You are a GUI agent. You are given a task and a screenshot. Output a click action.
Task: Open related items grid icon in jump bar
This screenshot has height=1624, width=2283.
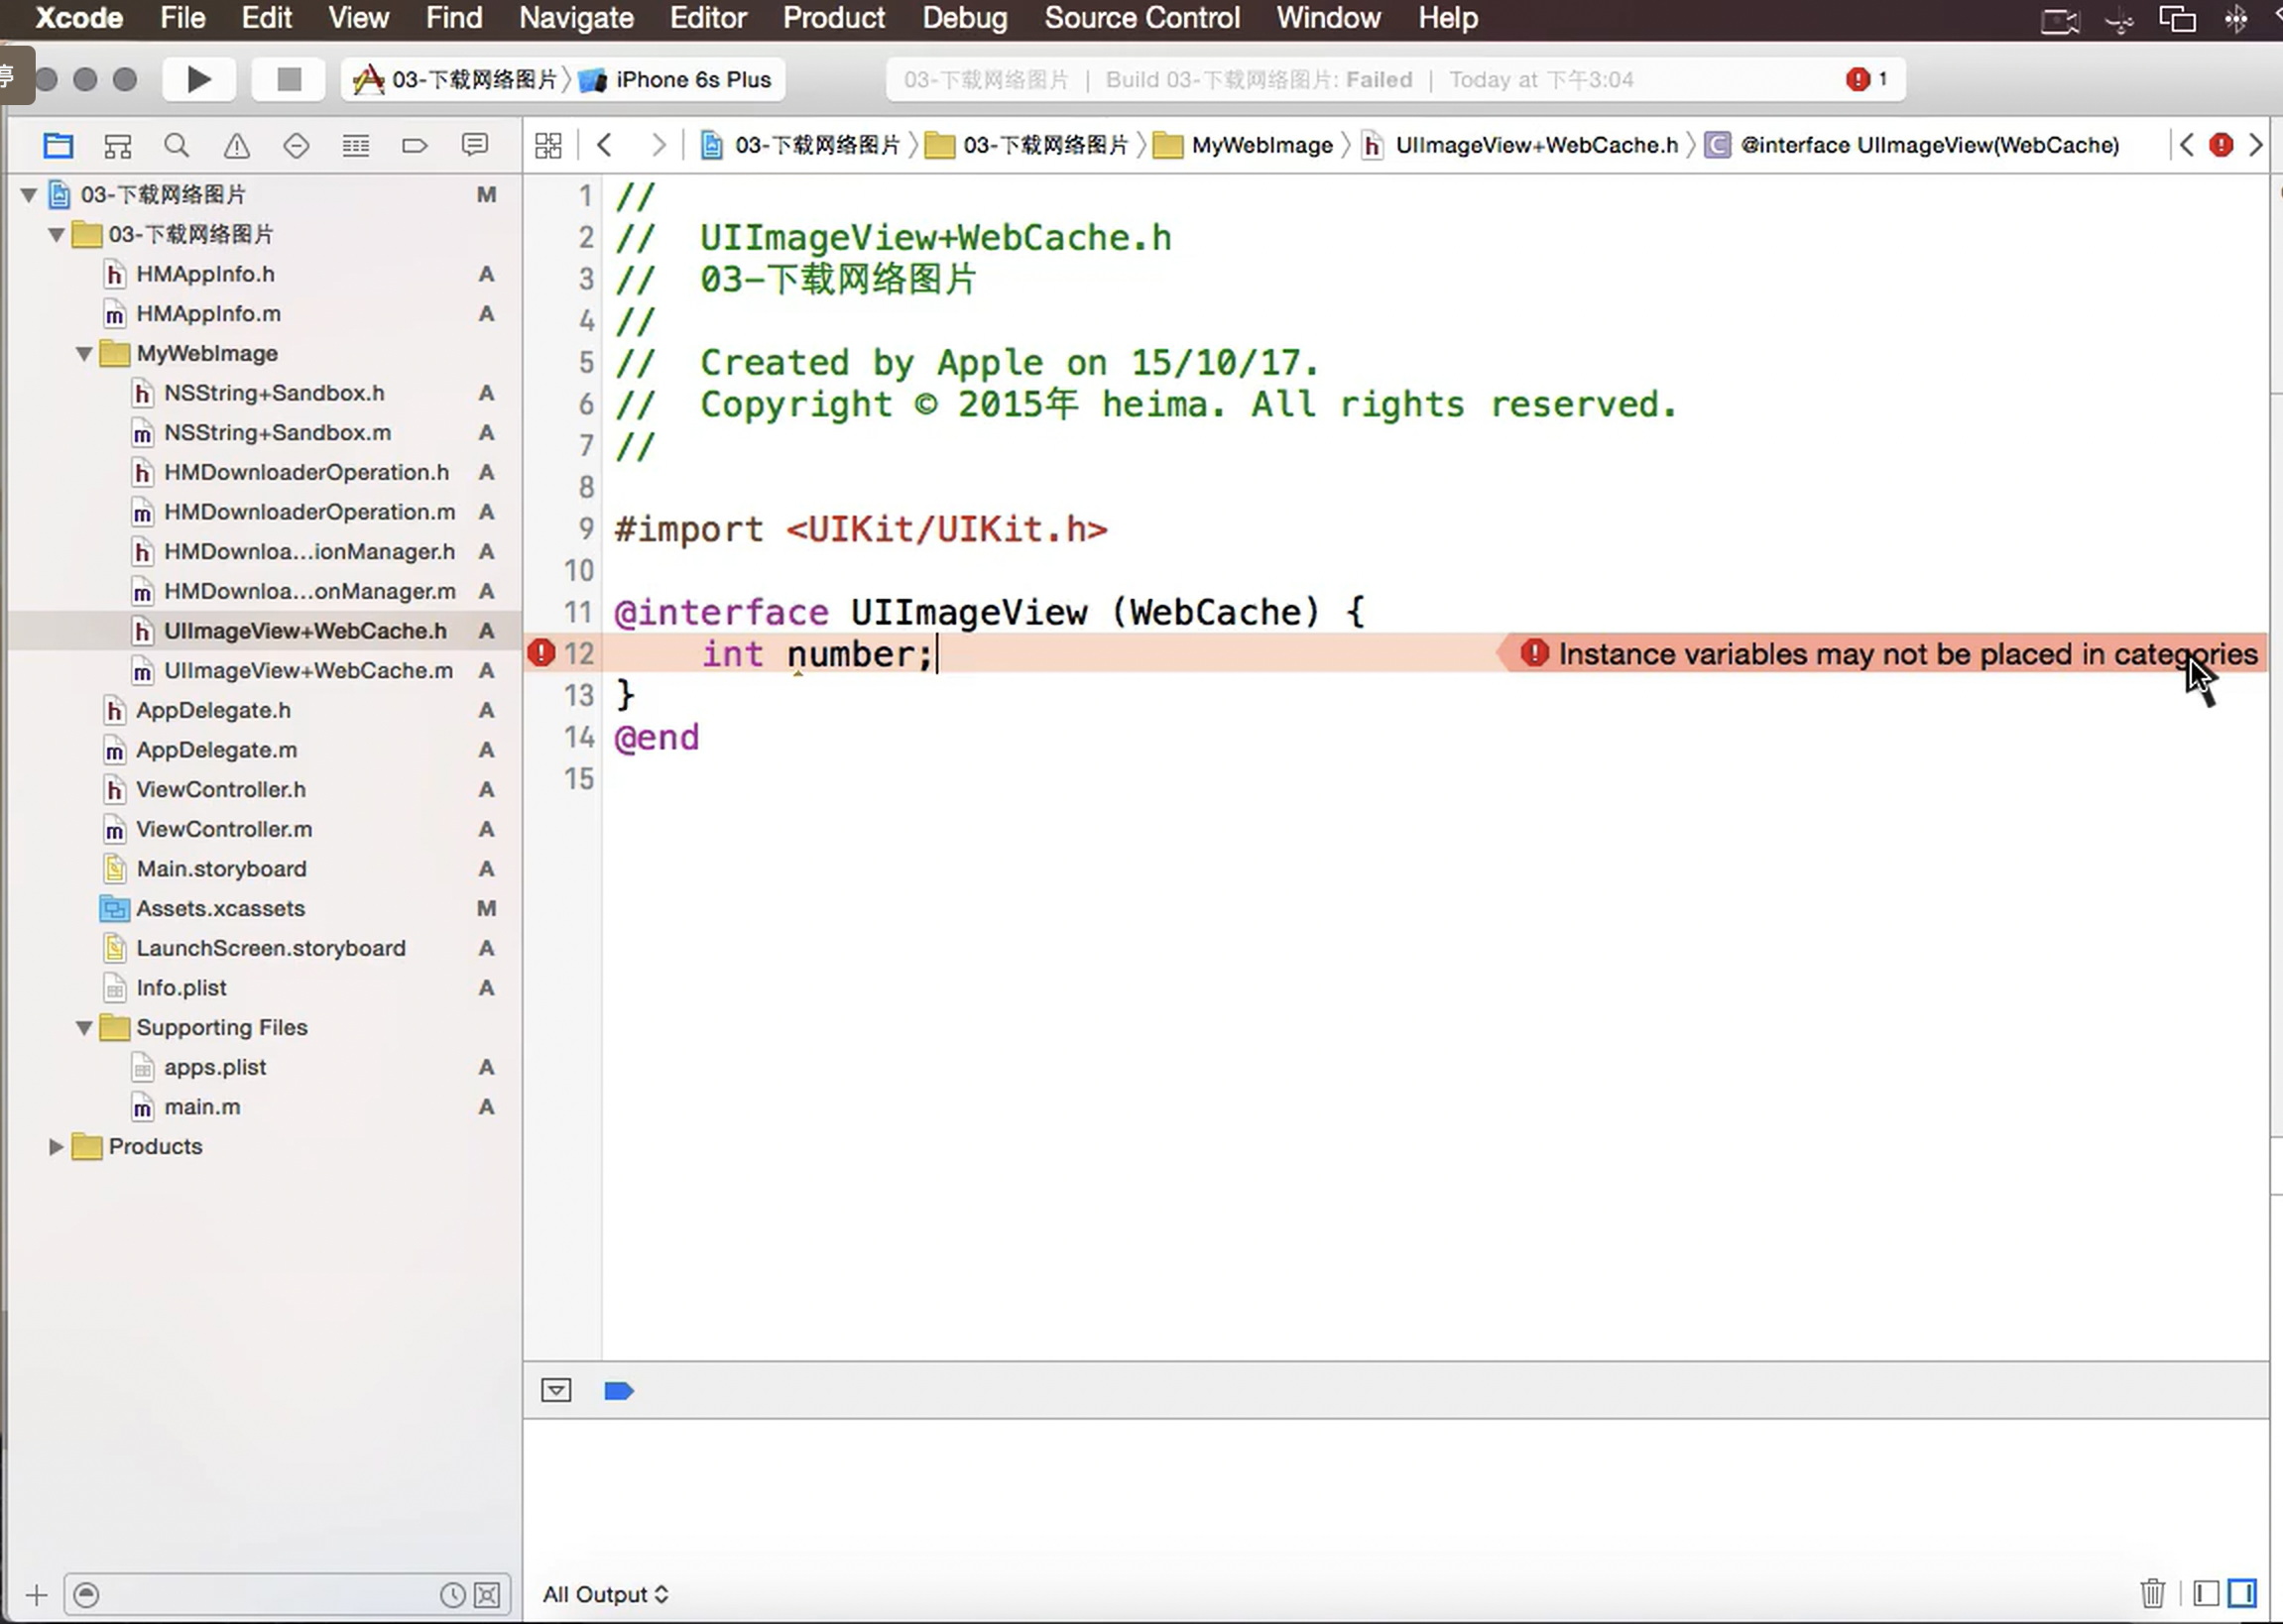[x=548, y=146]
